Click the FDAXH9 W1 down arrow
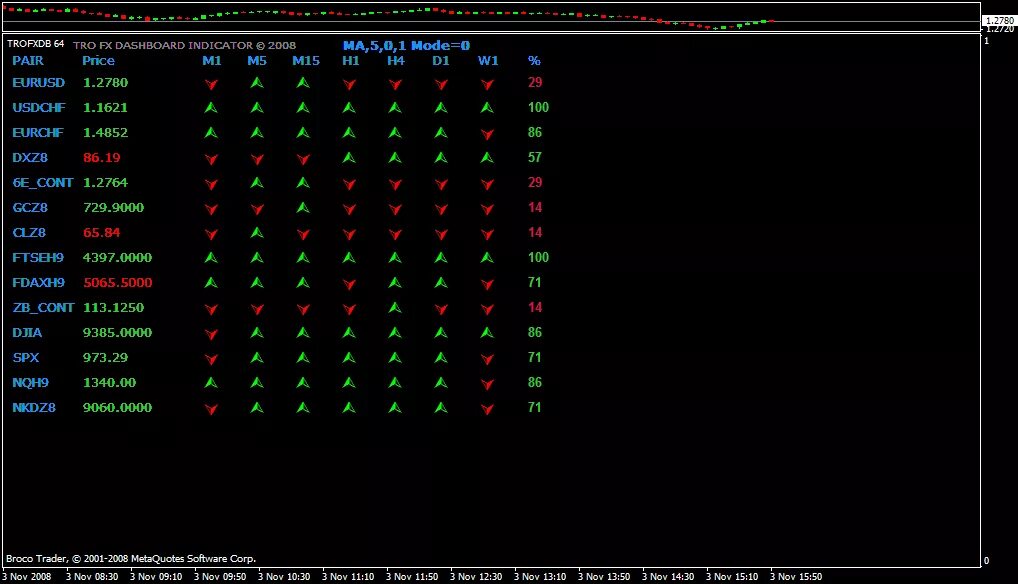 [x=487, y=284]
